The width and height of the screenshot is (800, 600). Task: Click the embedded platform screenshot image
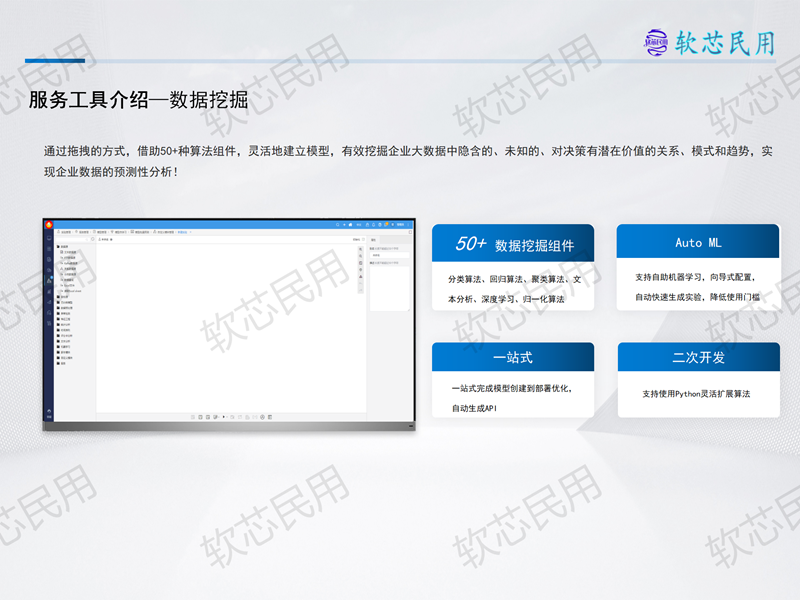(x=229, y=324)
